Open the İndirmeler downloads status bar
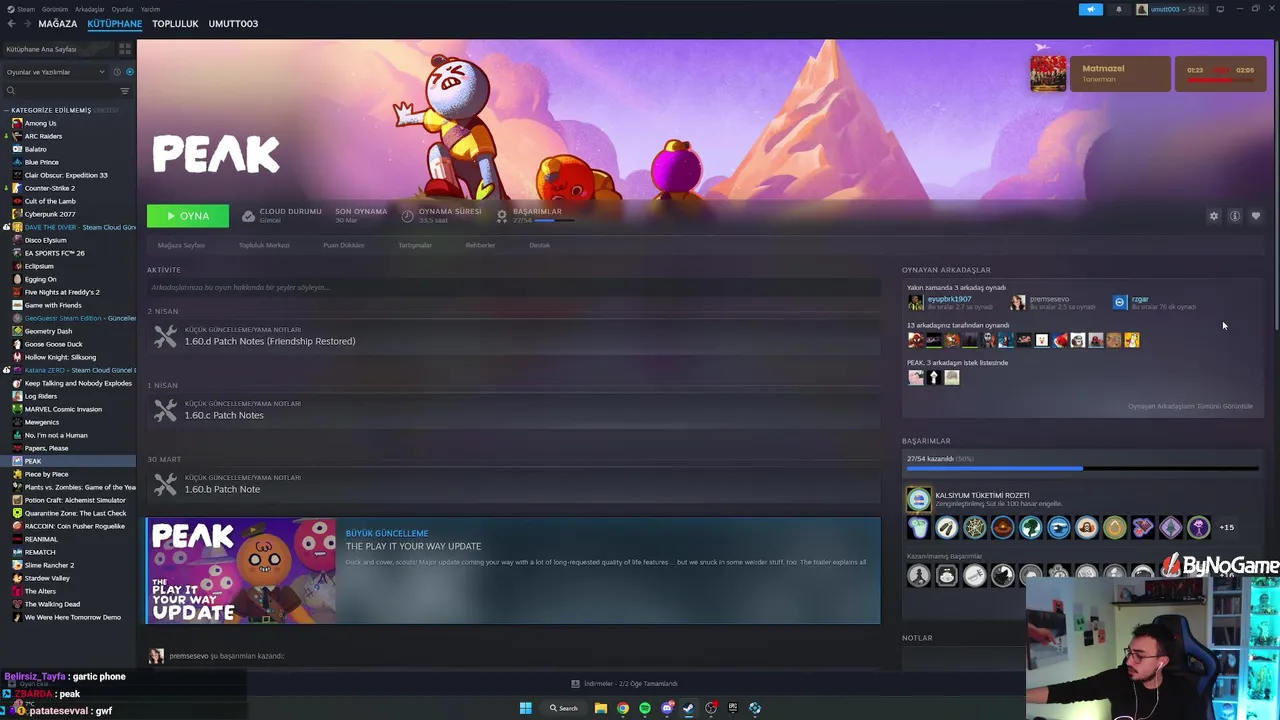This screenshot has width=1280, height=720. point(625,684)
